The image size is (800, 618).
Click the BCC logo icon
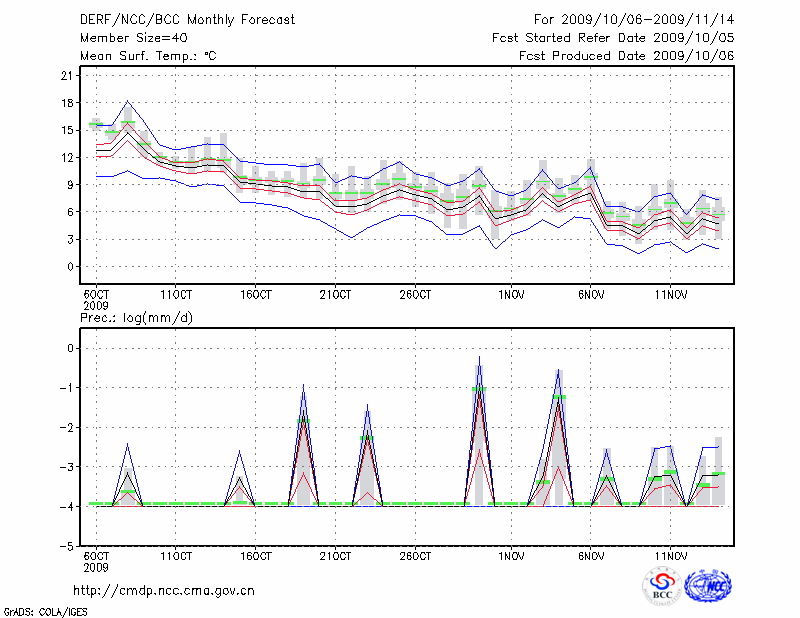coord(662,586)
